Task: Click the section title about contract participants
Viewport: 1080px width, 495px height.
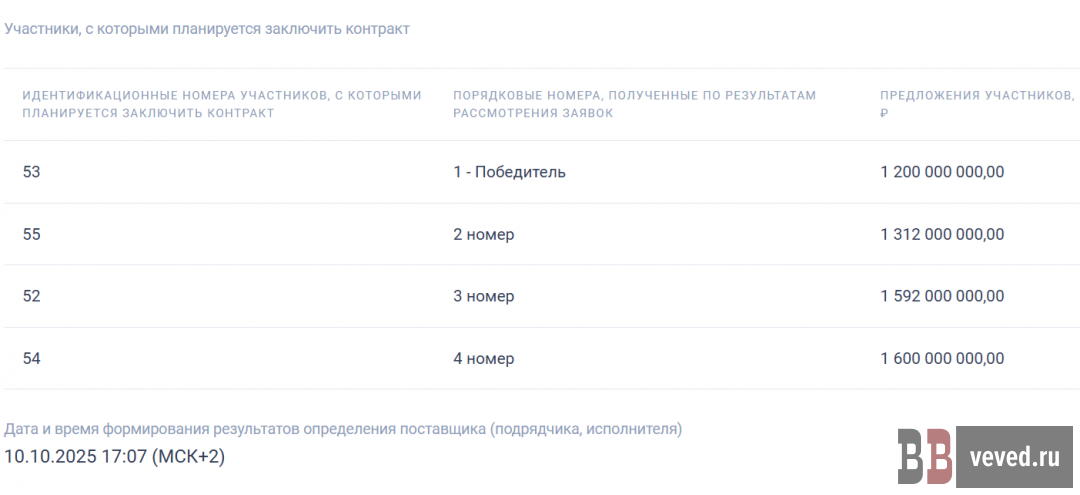Action: coord(207,29)
